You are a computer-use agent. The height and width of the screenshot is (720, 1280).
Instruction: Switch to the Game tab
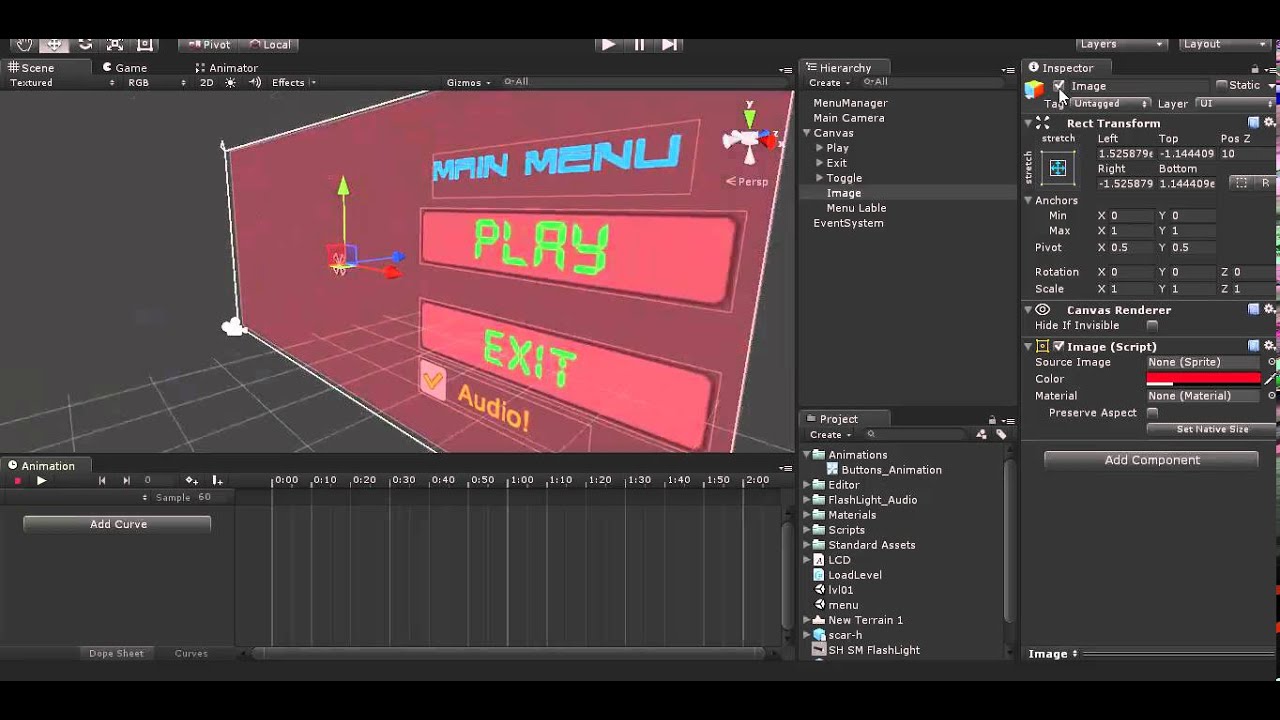(124, 68)
